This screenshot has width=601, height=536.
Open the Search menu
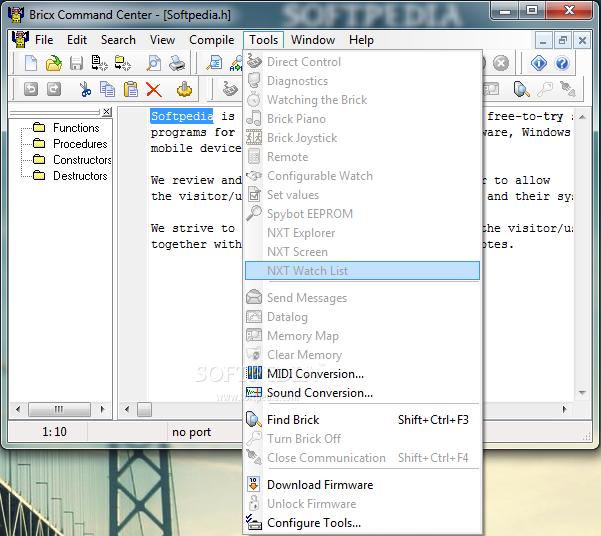[x=118, y=40]
